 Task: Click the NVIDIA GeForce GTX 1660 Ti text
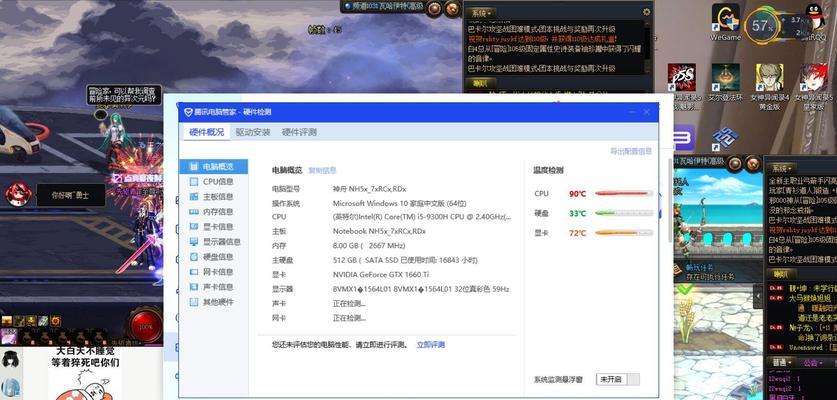(381, 274)
